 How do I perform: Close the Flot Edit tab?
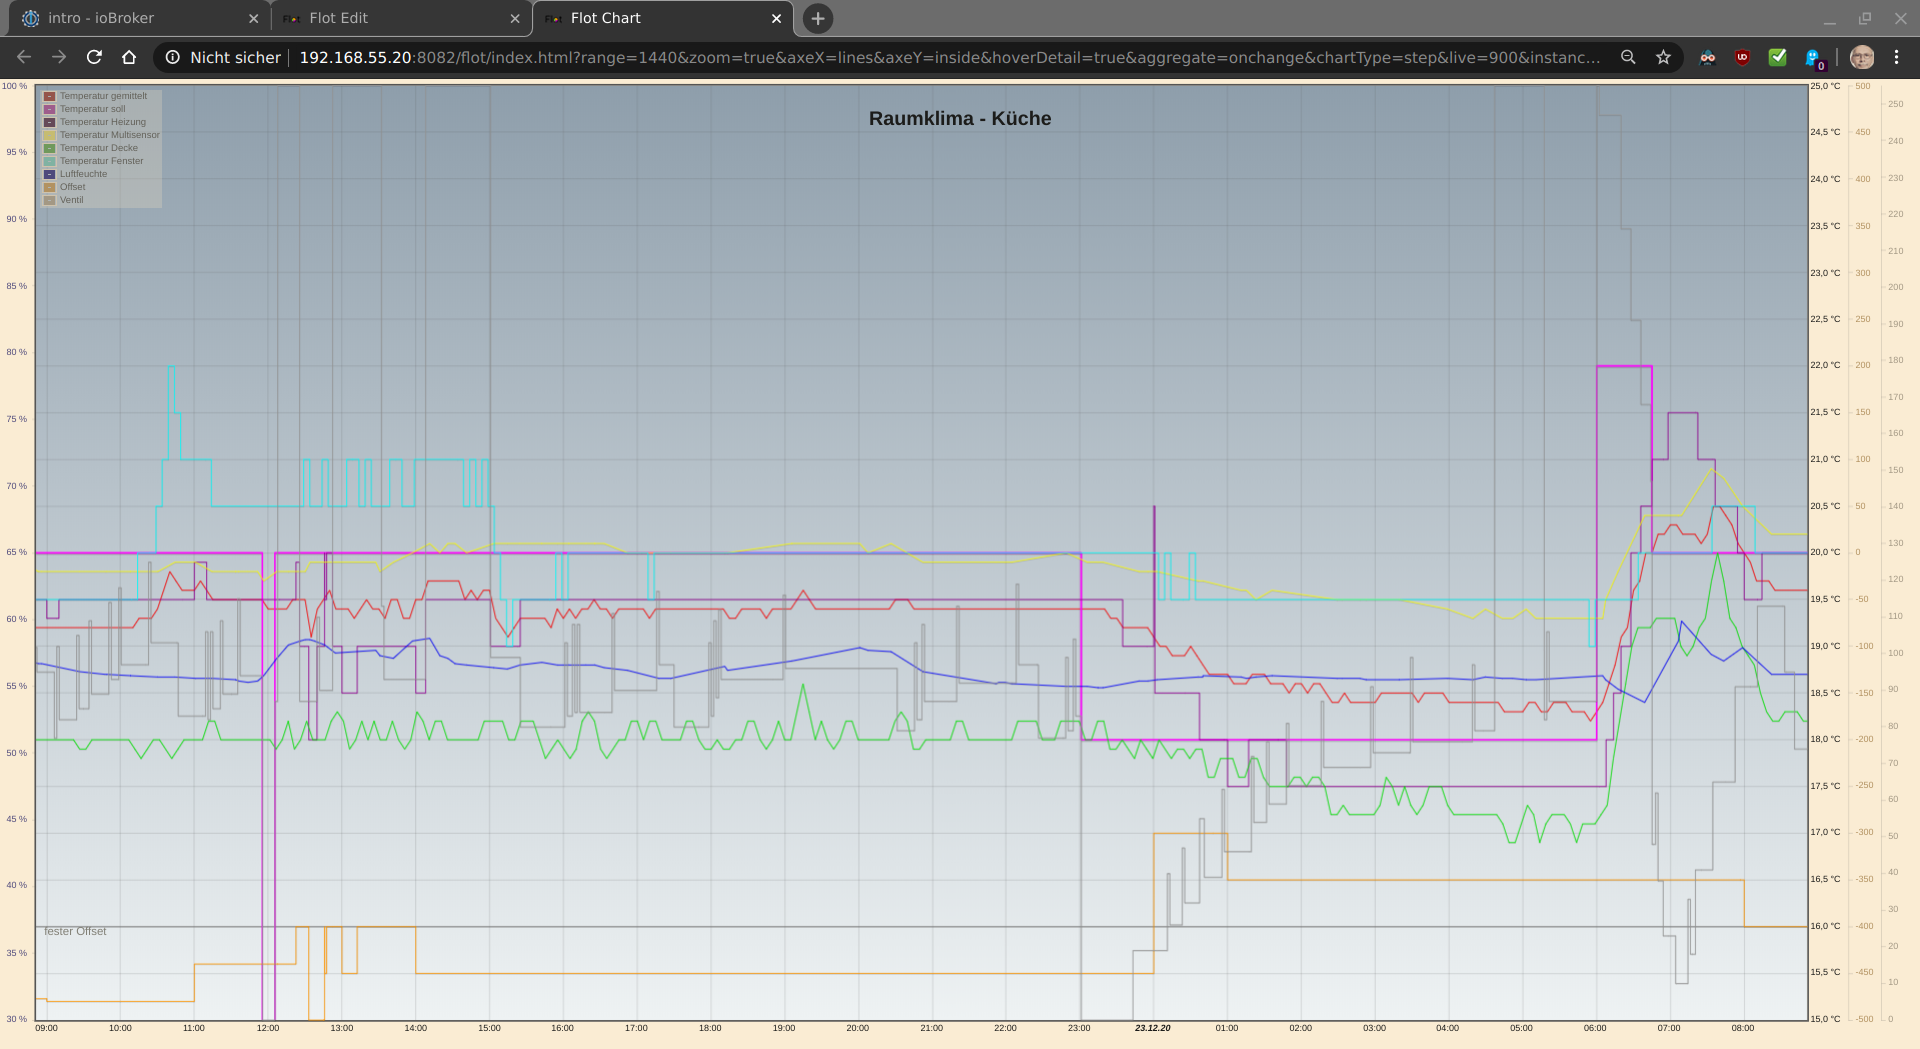515,18
